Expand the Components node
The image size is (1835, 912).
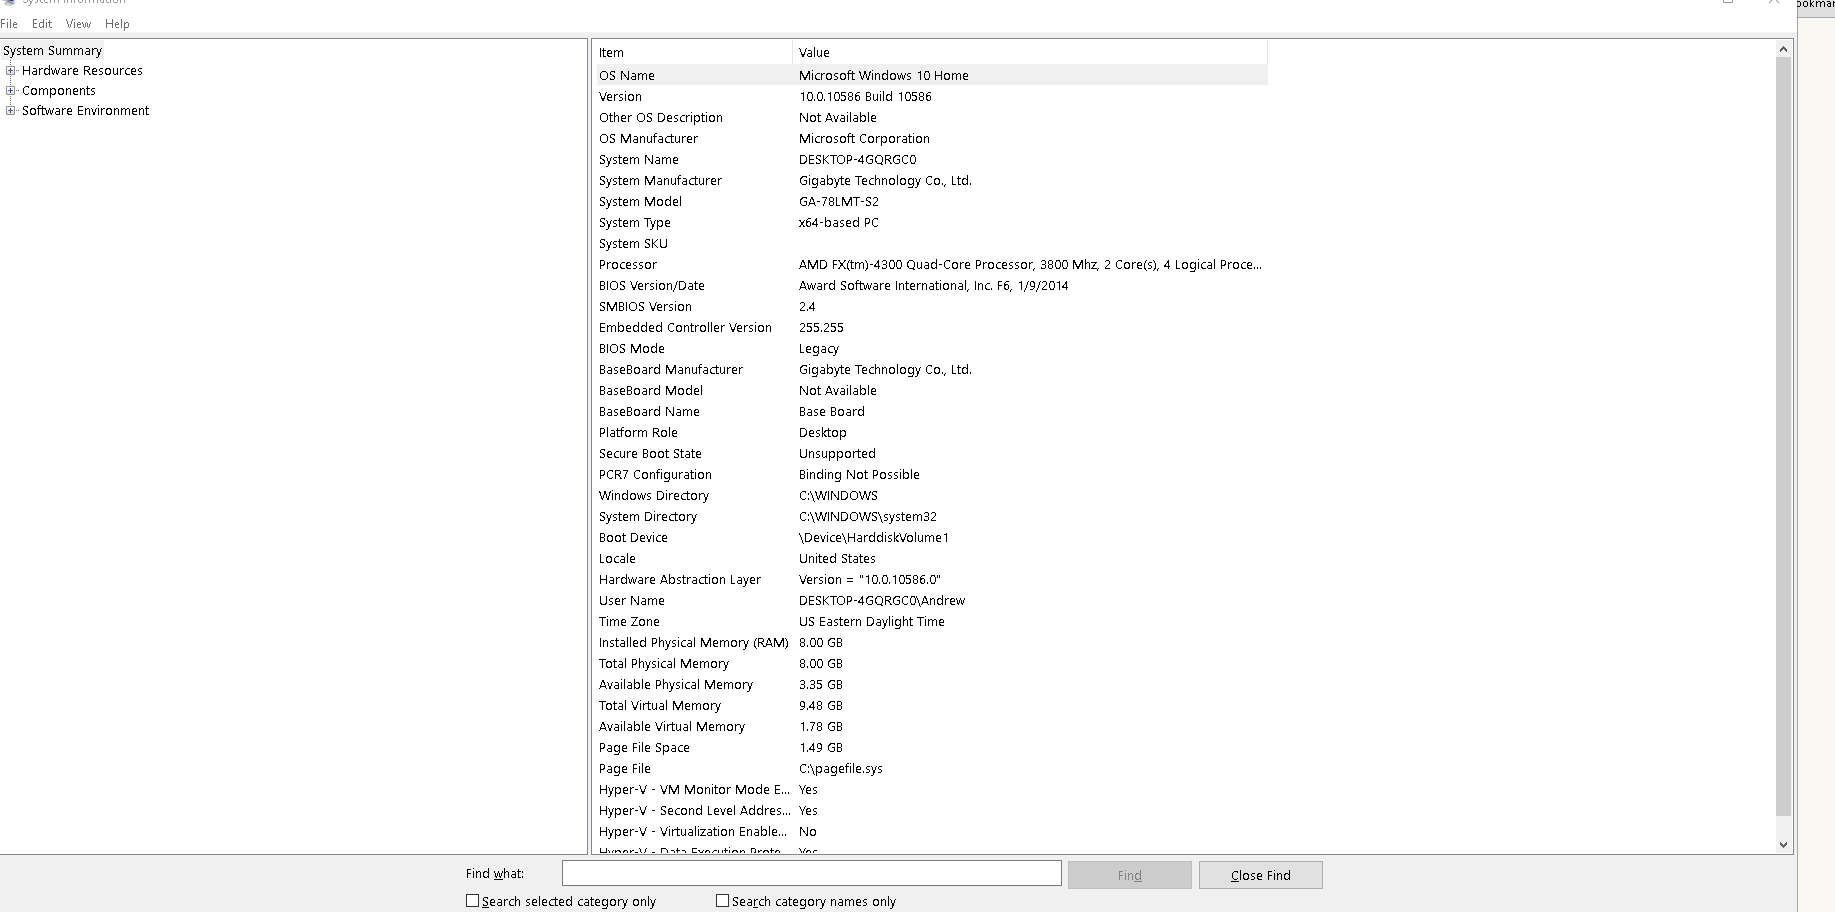(x=11, y=91)
